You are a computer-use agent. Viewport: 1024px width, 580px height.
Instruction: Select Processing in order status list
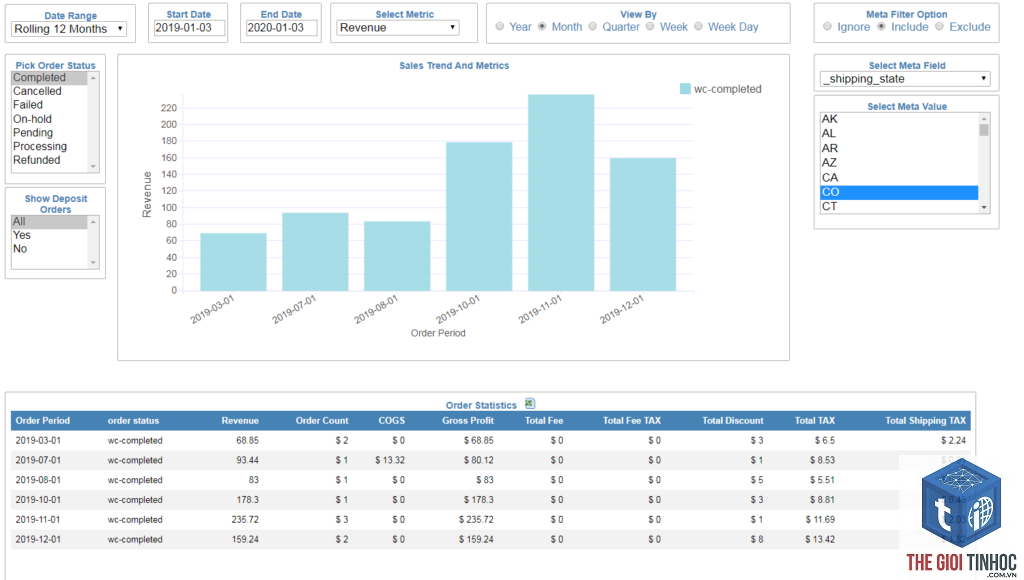tap(49, 146)
